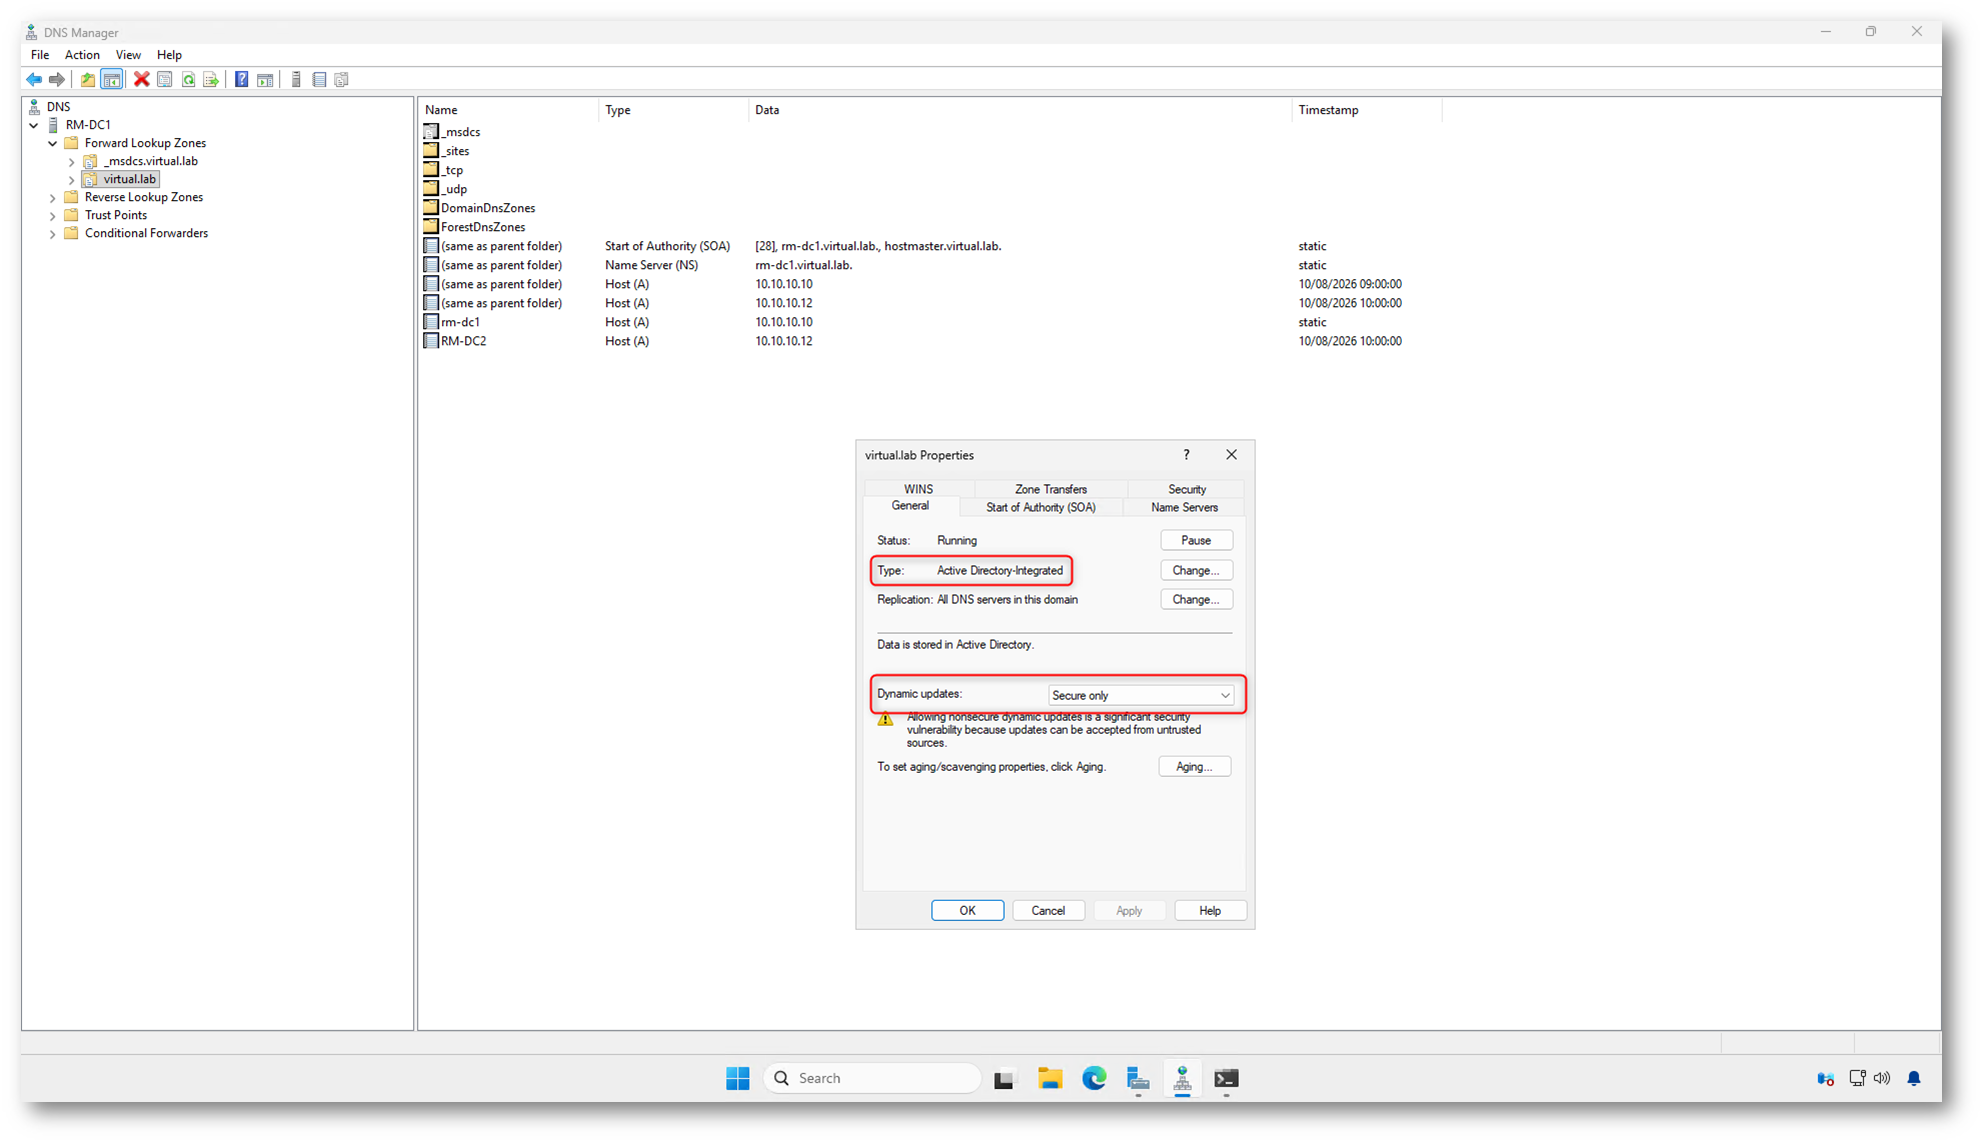This screenshot has height=1144, width=1984.
Task: Collapse Forward Lookup Zones tree node
Action: click(53, 144)
